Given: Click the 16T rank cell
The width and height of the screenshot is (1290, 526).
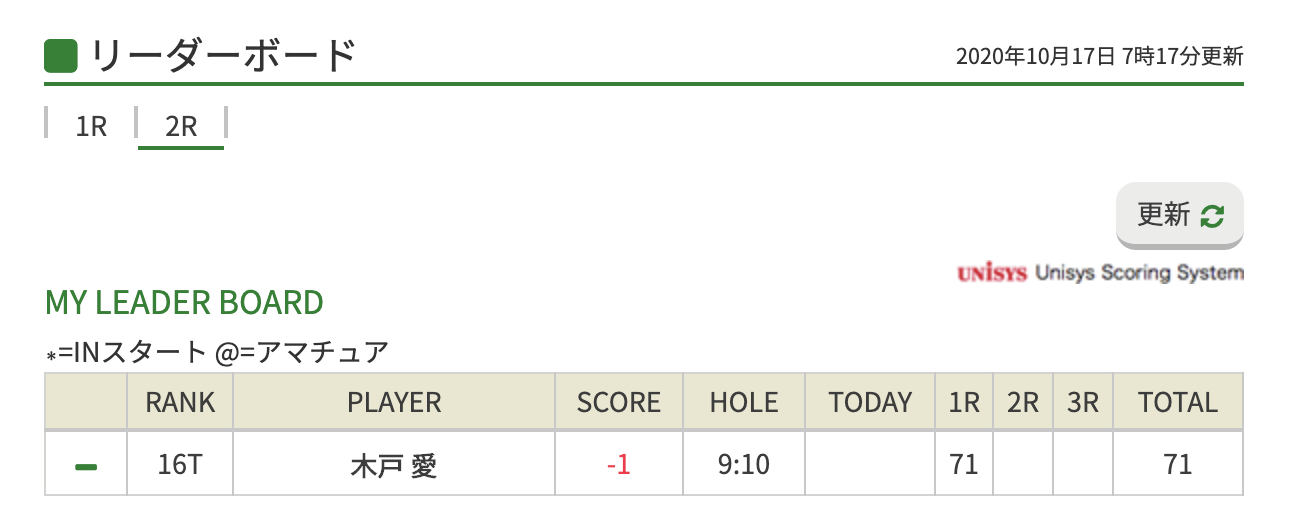Looking at the screenshot, I should [180, 465].
